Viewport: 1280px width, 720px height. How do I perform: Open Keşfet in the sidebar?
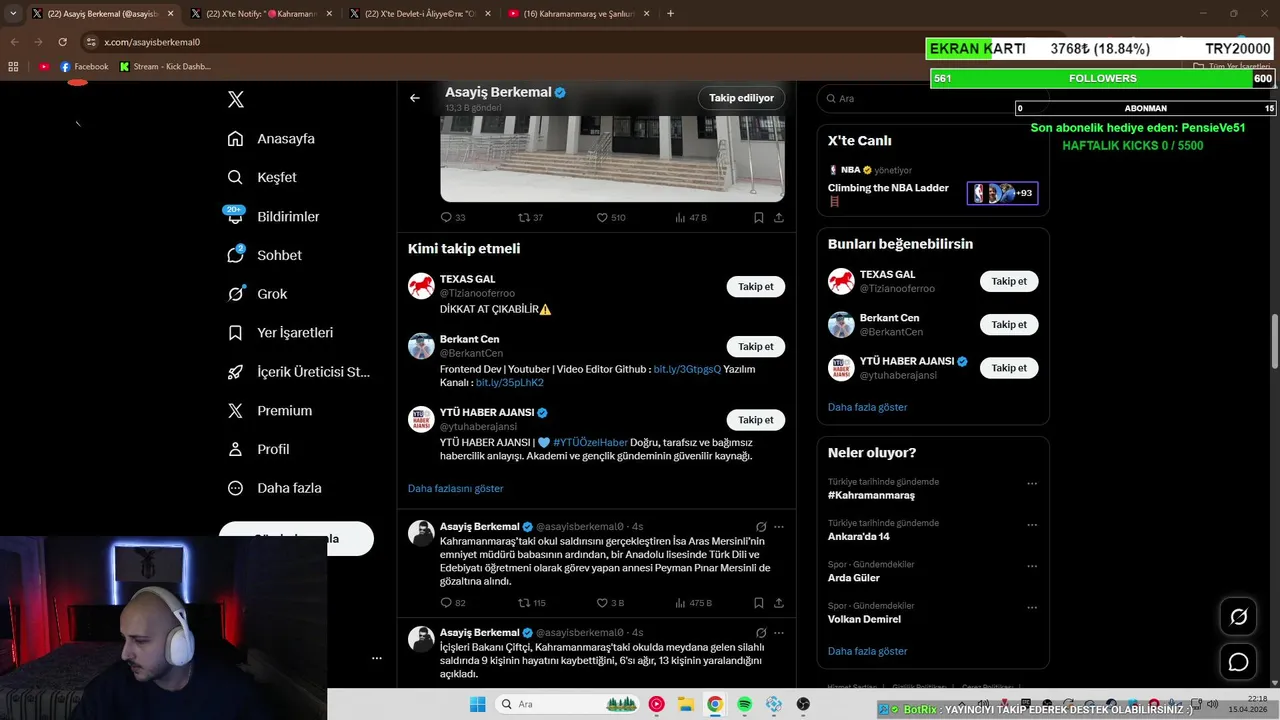point(262,177)
